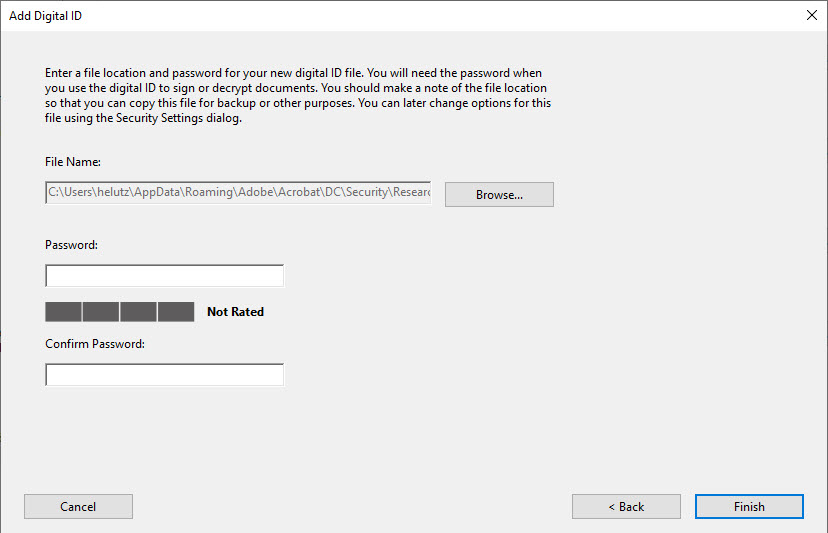Click third segment of password strength meter
The height and width of the screenshot is (533, 828).
click(x=138, y=312)
